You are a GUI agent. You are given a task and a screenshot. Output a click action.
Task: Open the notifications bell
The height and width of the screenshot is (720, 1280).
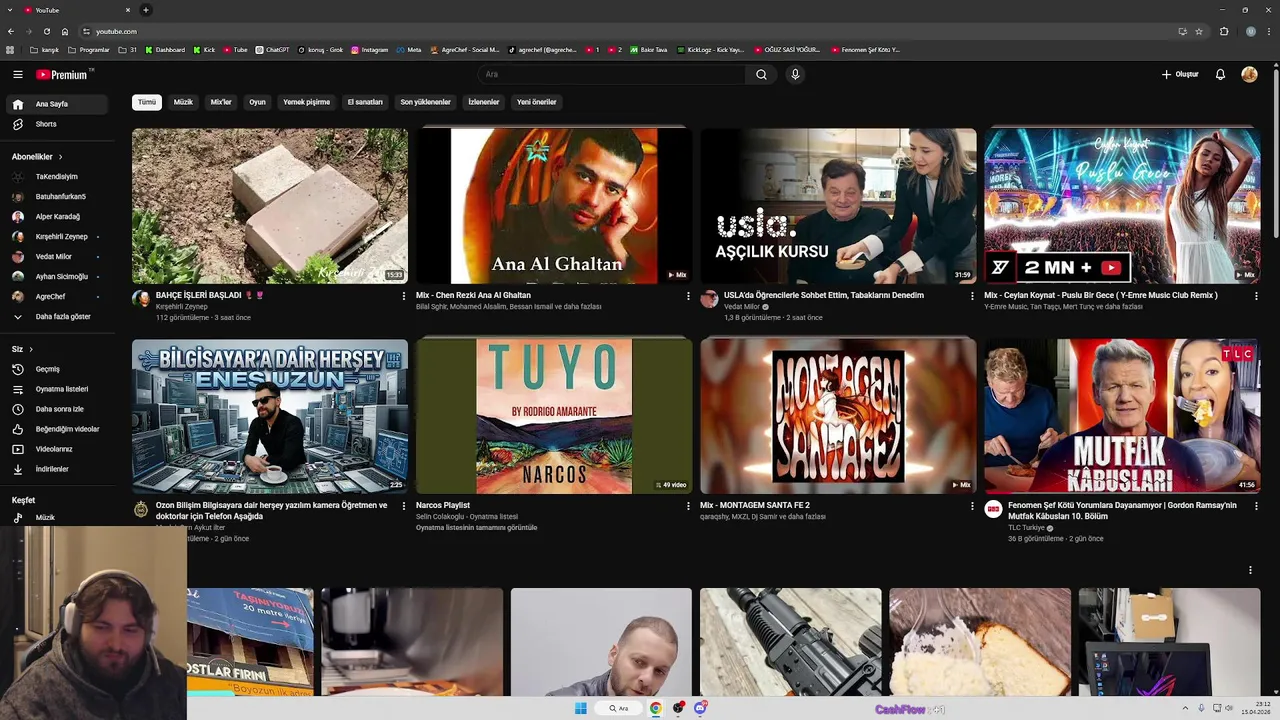[x=1220, y=74]
